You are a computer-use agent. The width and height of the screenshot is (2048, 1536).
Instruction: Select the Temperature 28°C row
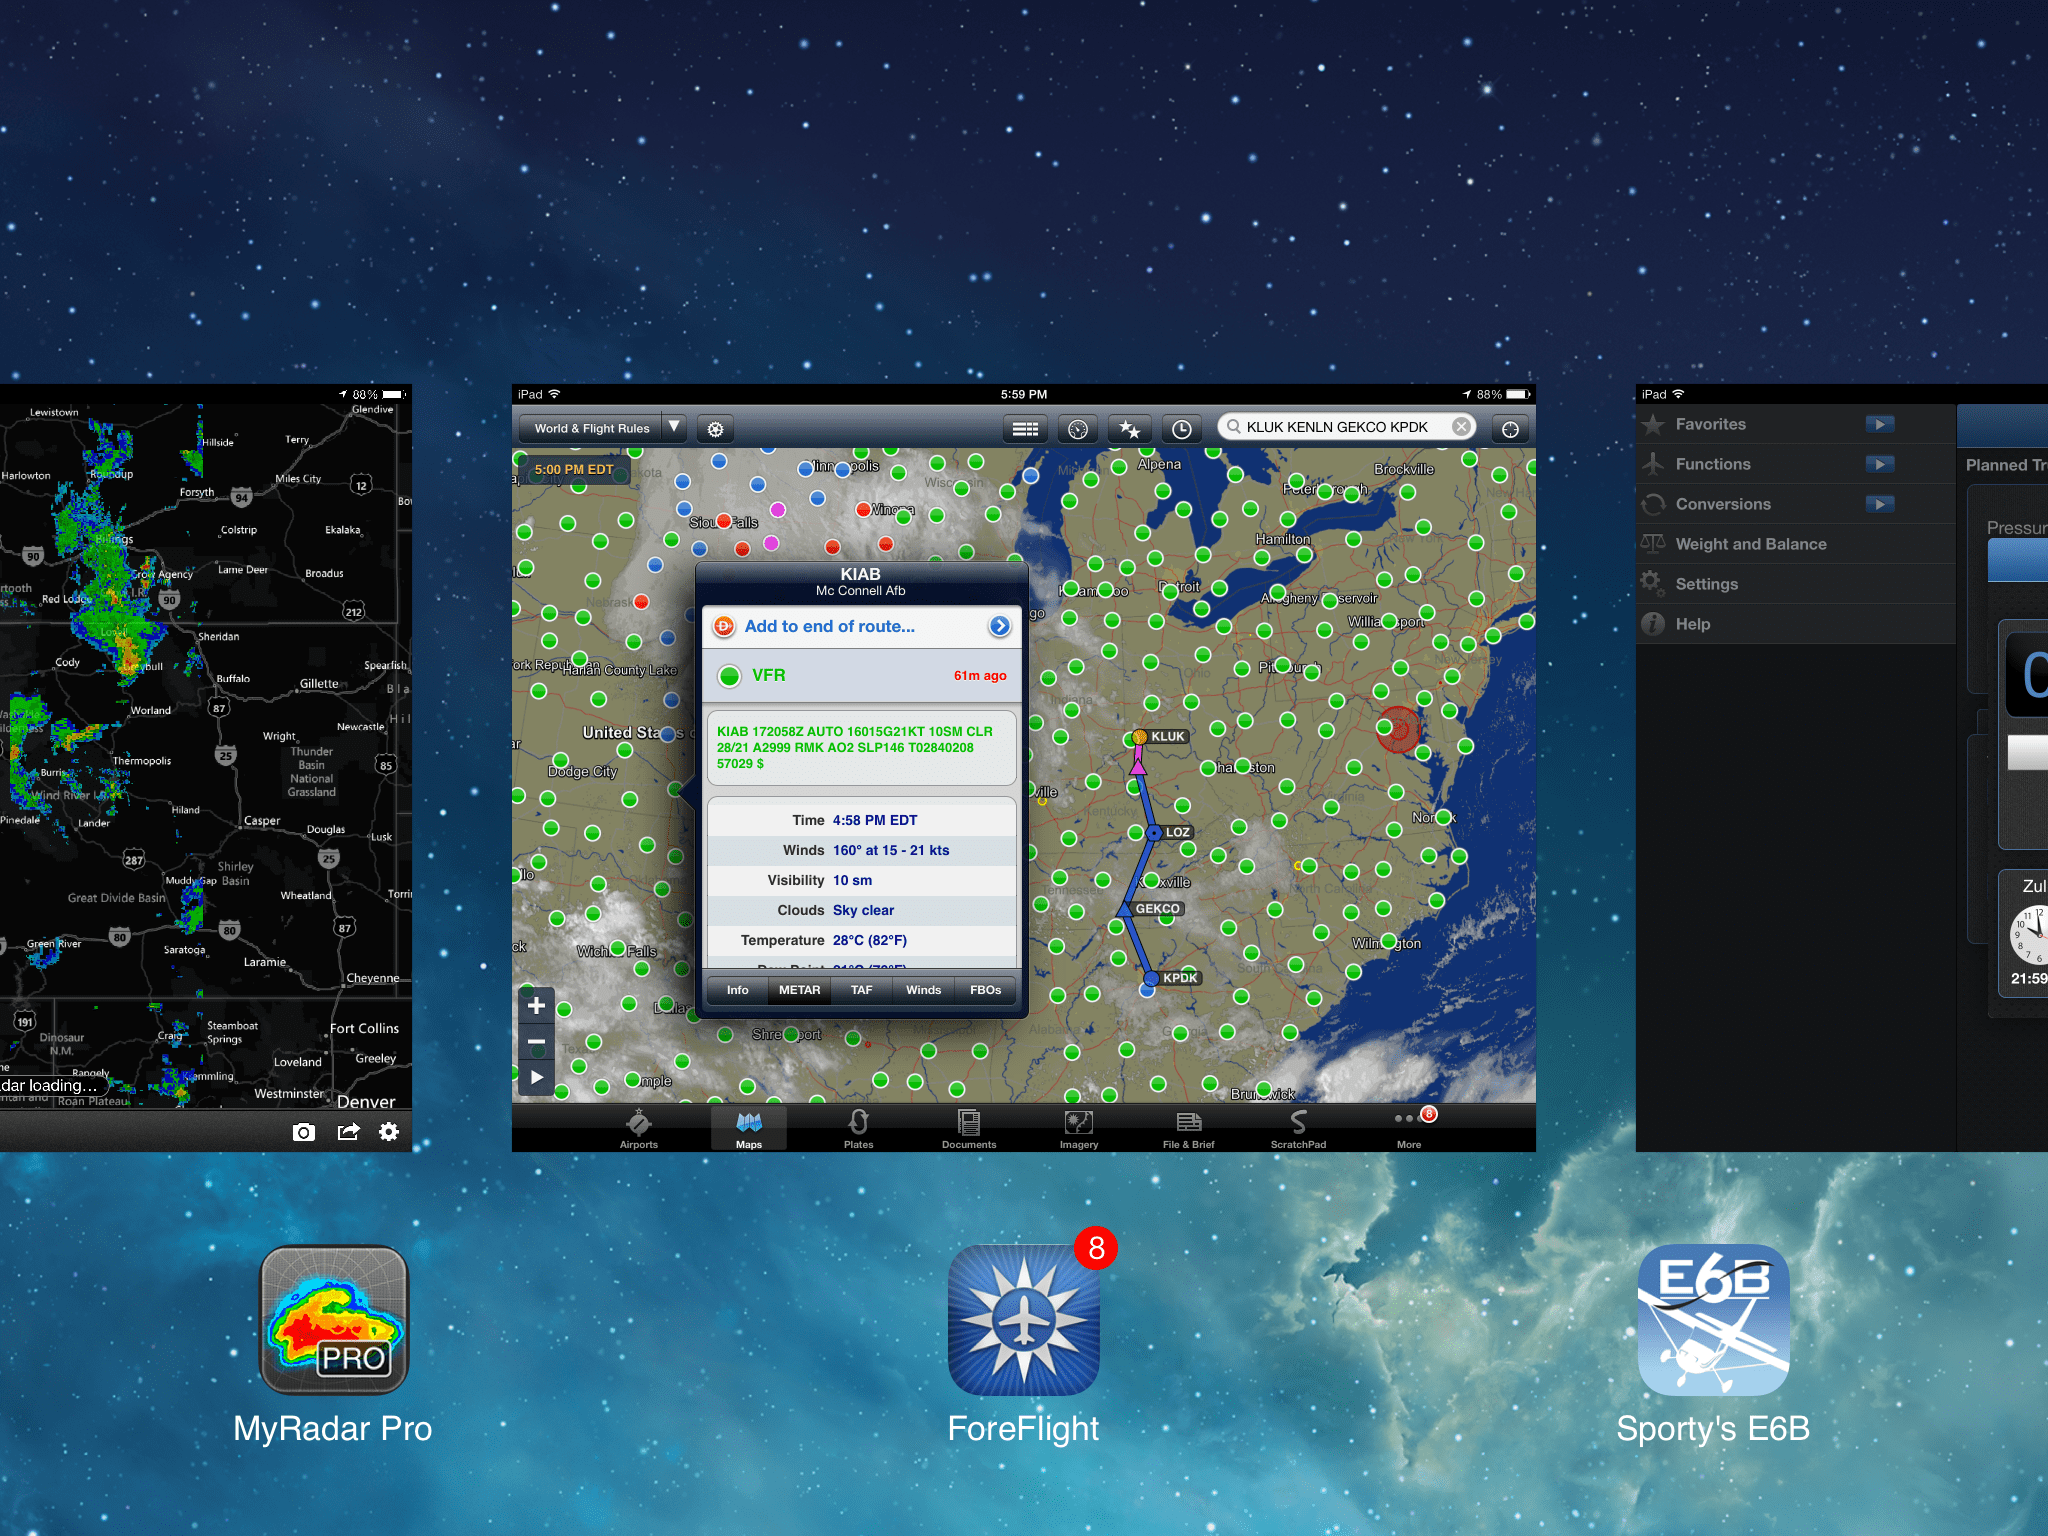pyautogui.click(x=861, y=940)
